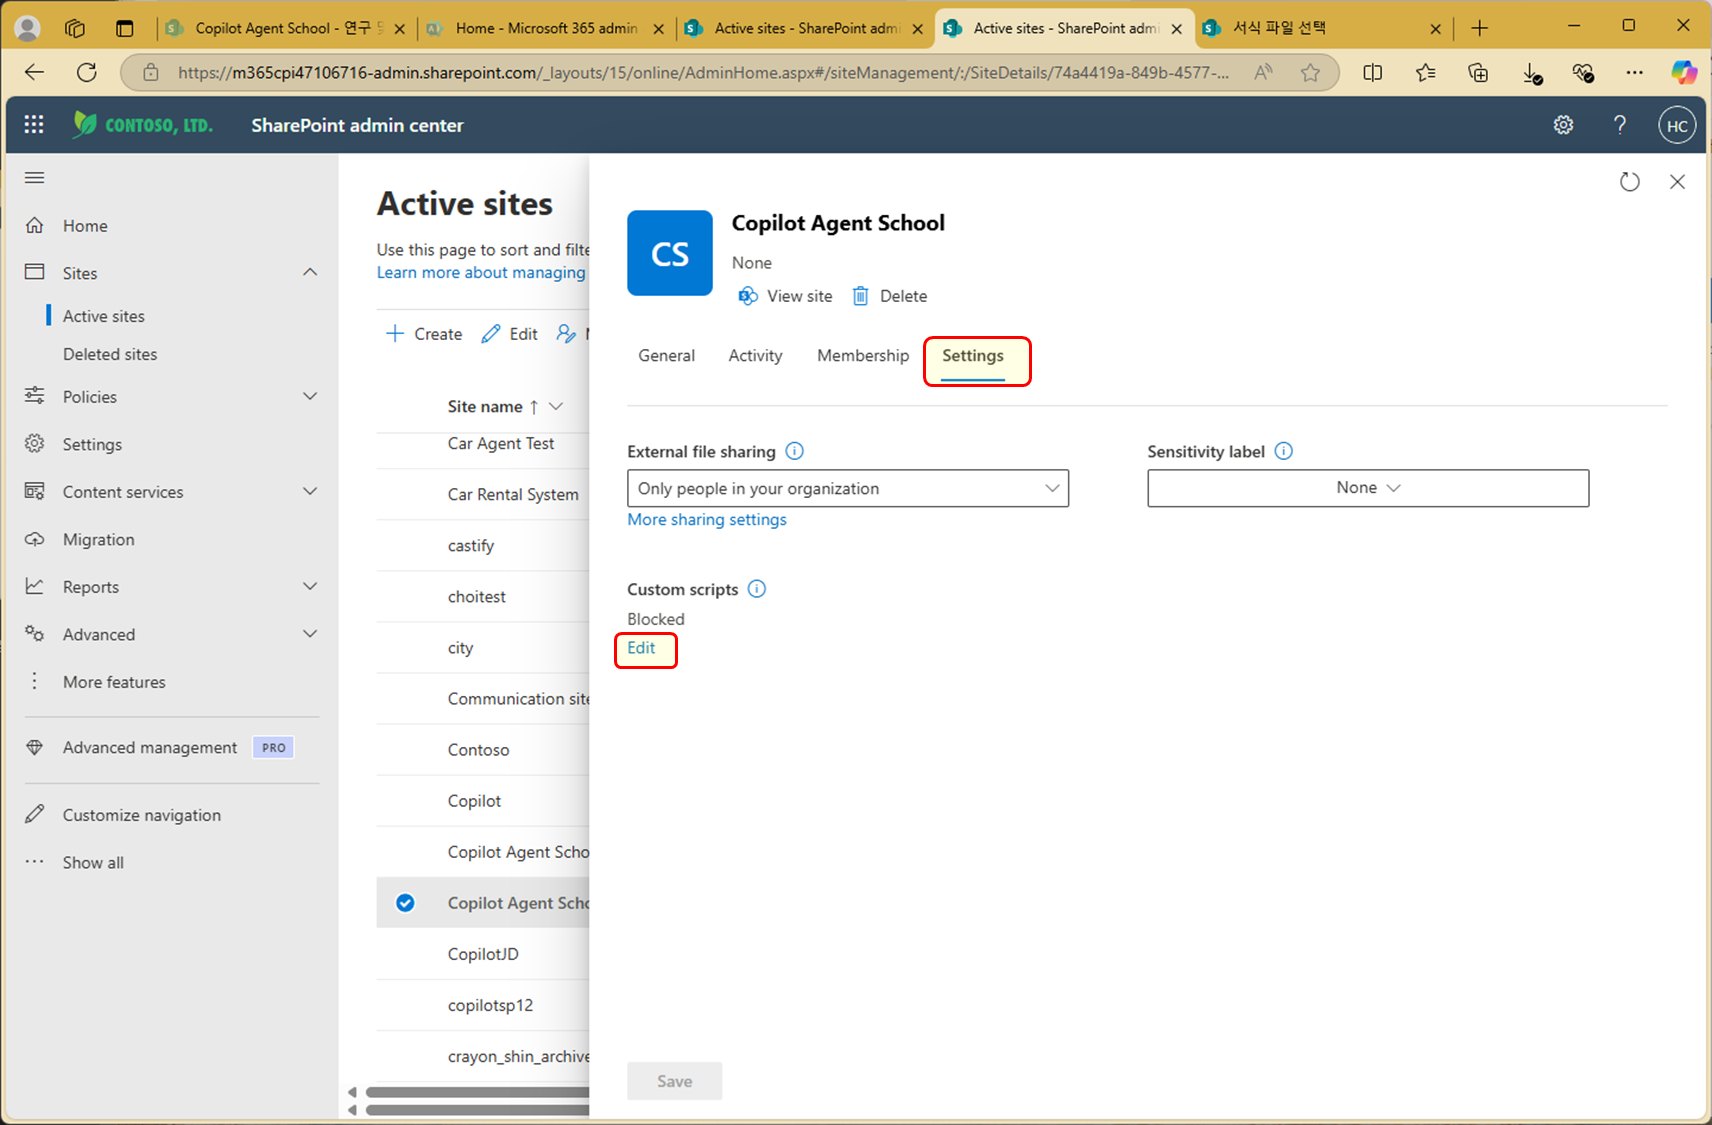Screen dimensions: 1712x1125
Task: Open the app launcher waffle icon
Action: click(34, 124)
